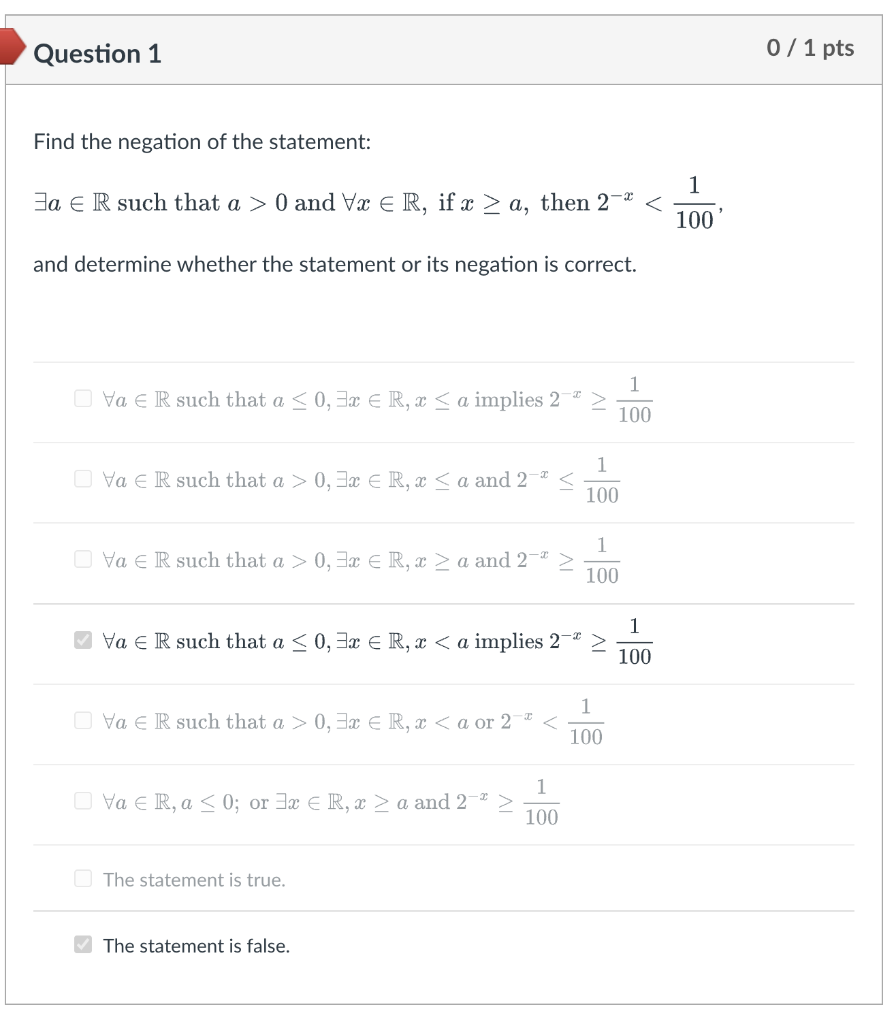This screenshot has height=1024, width=896.
Task: Click the answer row with 'x ≤ a implies 2⁻ˣ ≥ 1/100'
Action: click(370, 397)
